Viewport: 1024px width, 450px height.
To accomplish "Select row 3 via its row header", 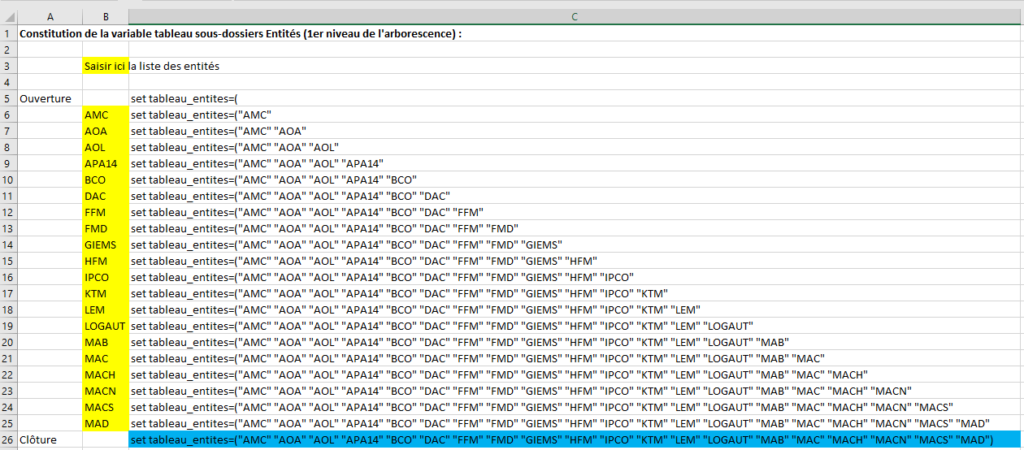I will coord(8,66).
